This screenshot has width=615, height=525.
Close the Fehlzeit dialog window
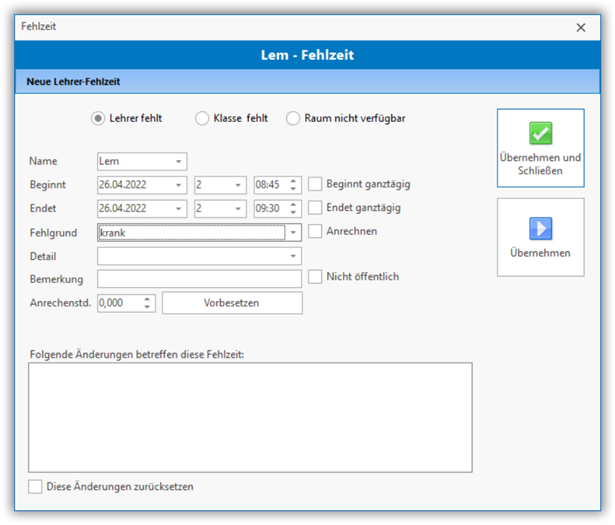point(581,27)
